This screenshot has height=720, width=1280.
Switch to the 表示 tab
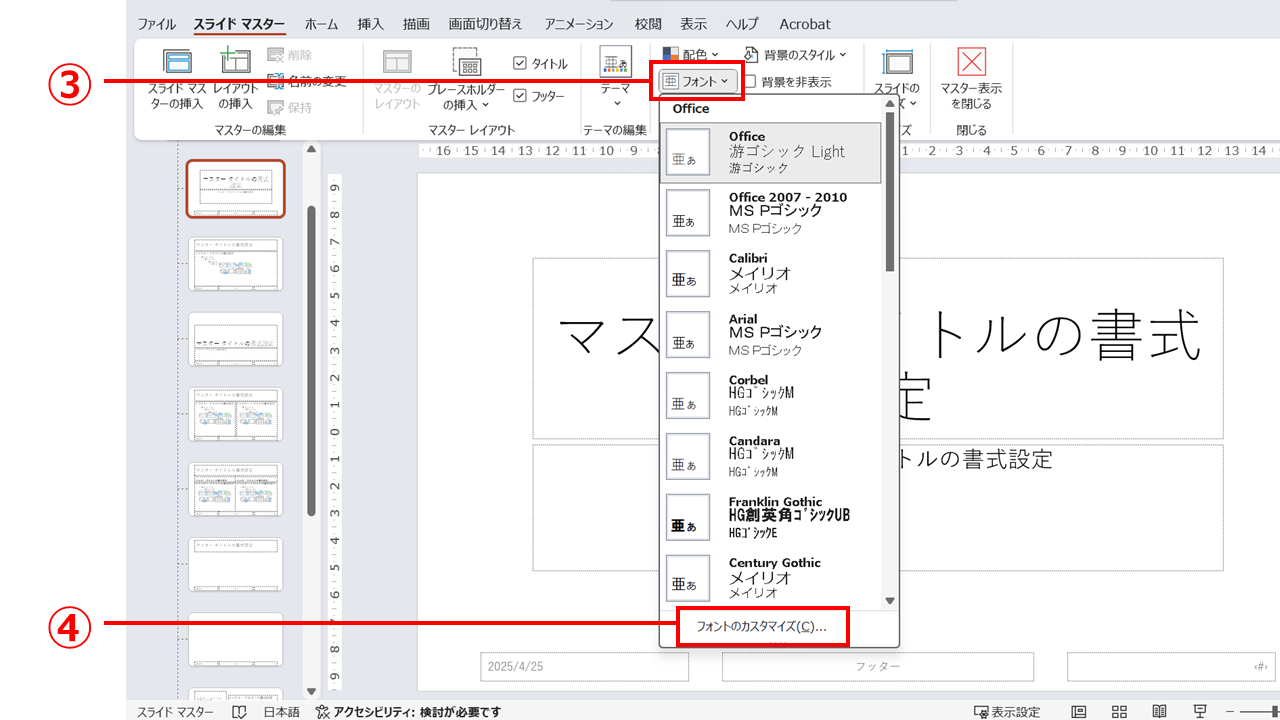pos(693,24)
